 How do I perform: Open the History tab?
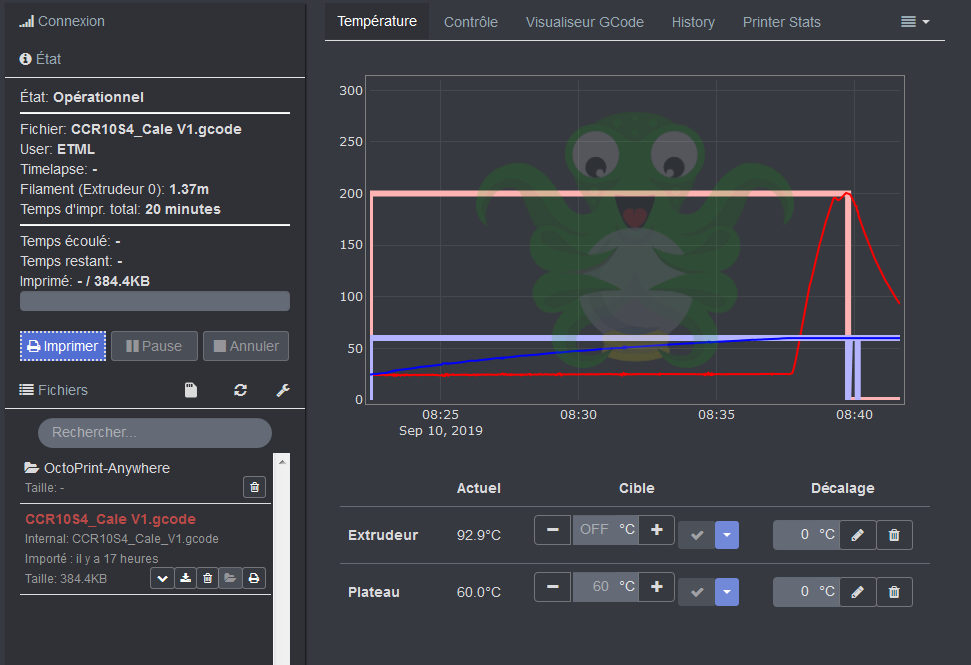(693, 22)
